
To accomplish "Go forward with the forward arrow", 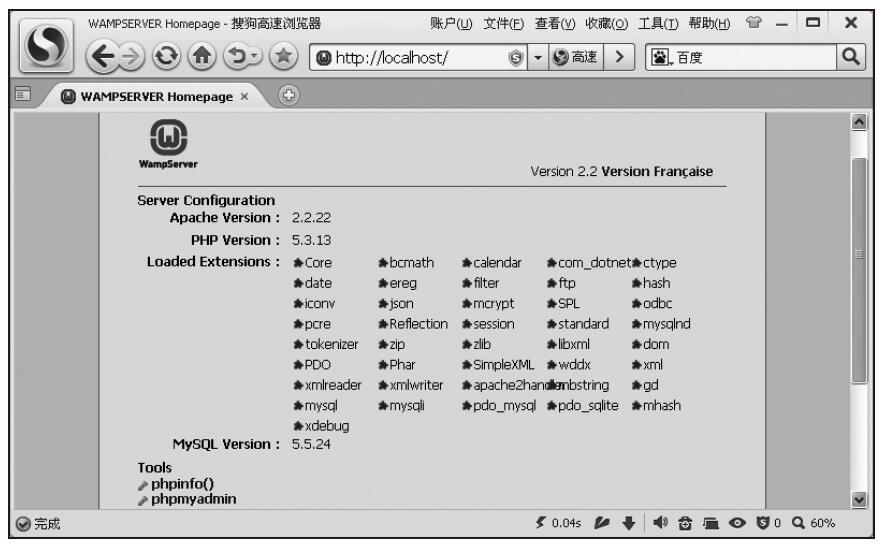I will pyautogui.click(x=131, y=56).
